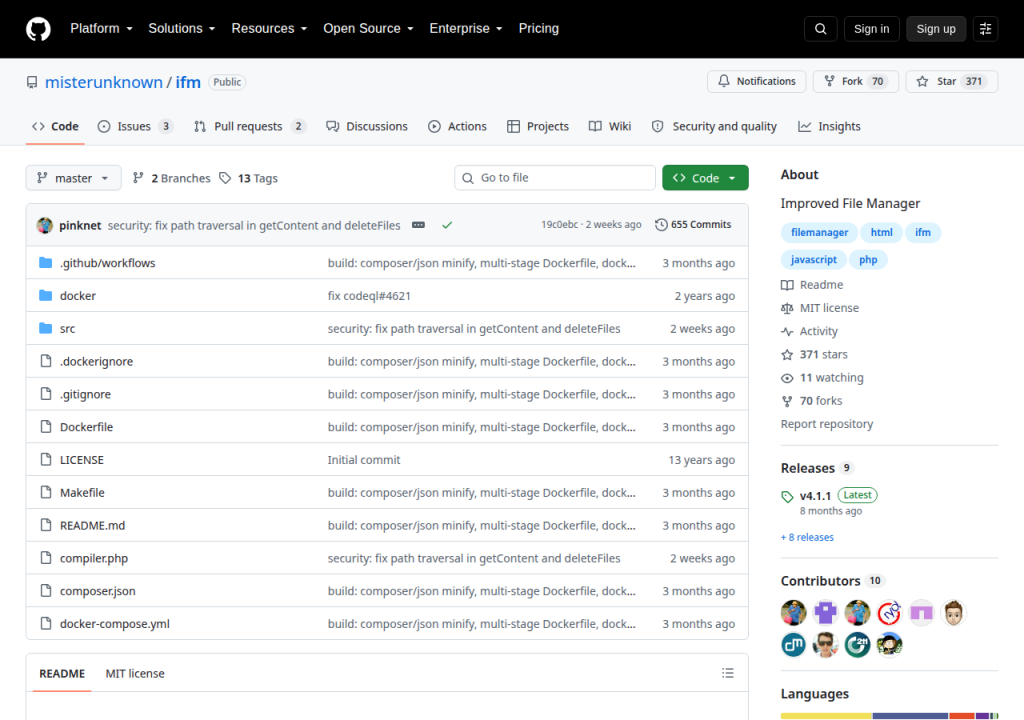
Task: Click the languages color bar
Action: (x=889, y=716)
